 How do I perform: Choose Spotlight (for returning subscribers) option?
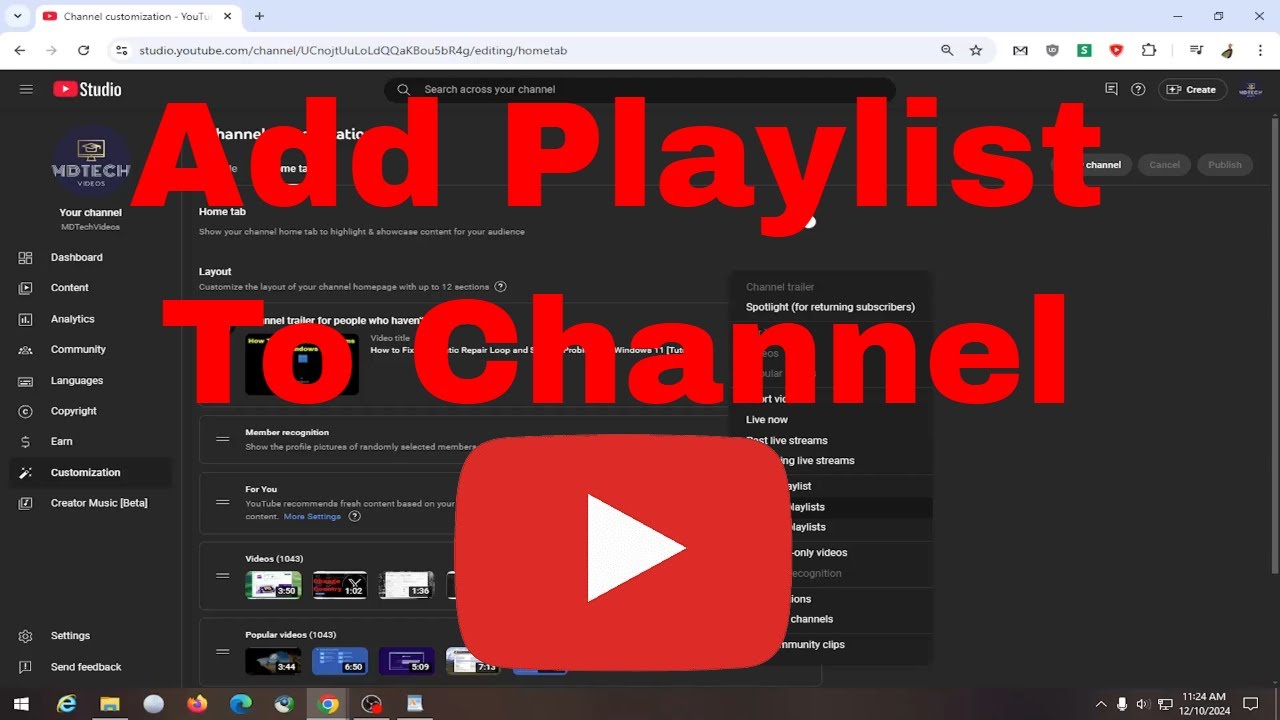pos(830,307)
